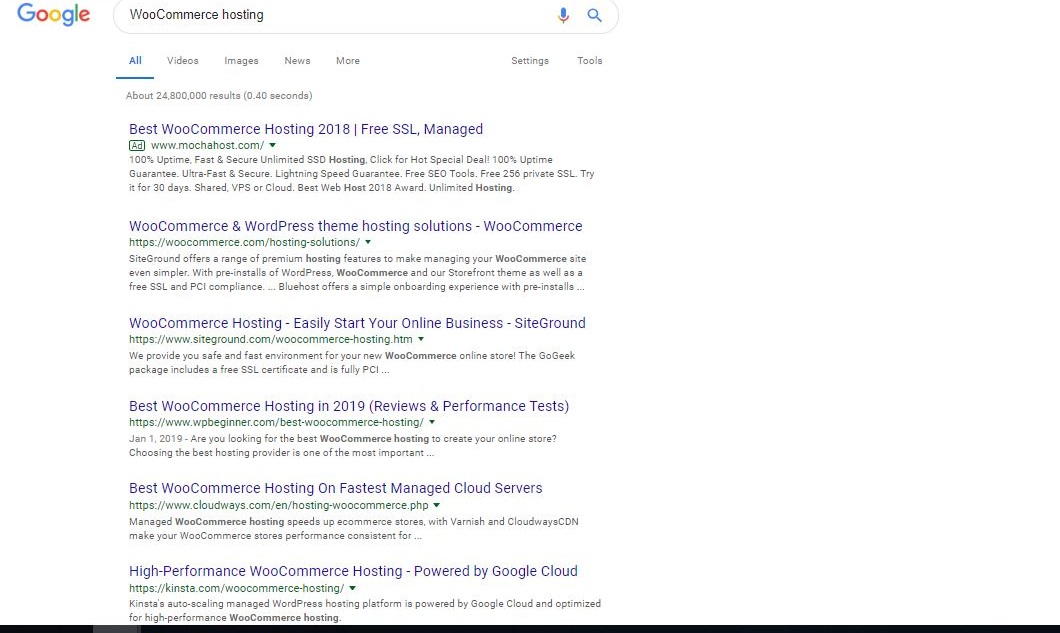
Task: Expand arrow next to woocommerce.com/hosting-solutions URL
Action: (368, 242)
